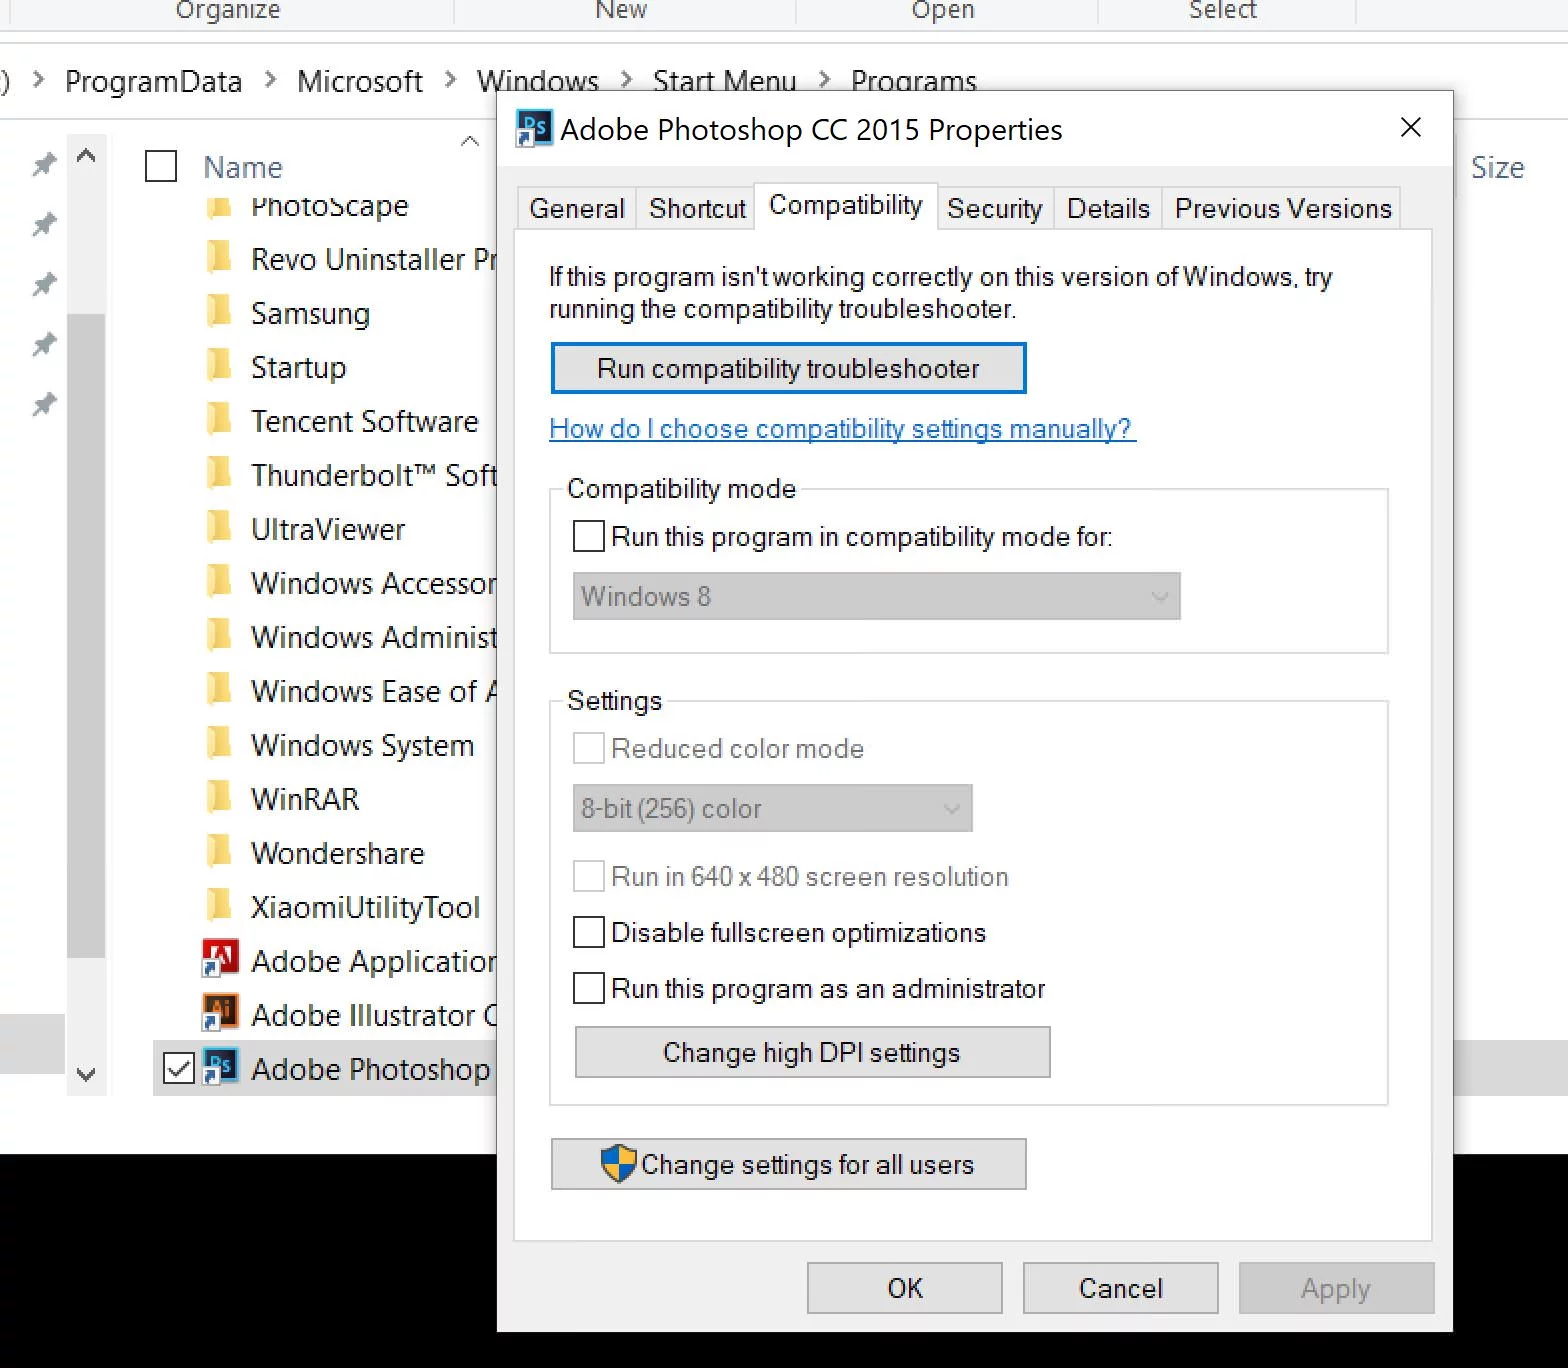This screenshot has width=1568, height=1368.
Task: Click the Photoshop icon in the Properties title bar
Action: [x=533, y=129]
